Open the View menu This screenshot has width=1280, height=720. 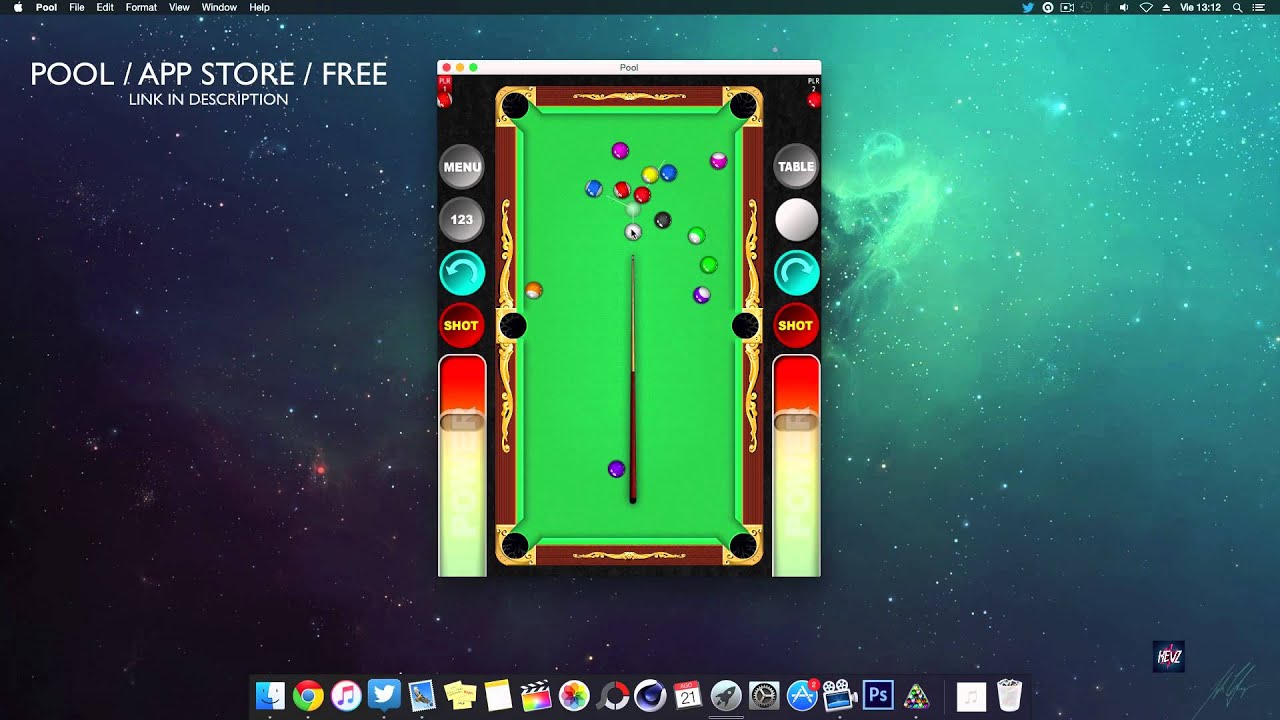(x=179, y=7)
